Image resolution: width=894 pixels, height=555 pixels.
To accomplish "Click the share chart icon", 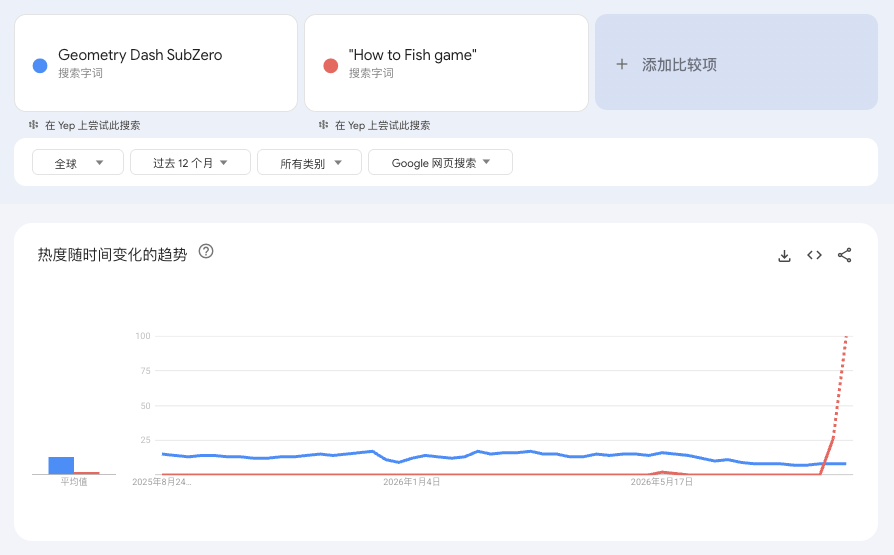I will pyautogui.click(x=844, y=255).
